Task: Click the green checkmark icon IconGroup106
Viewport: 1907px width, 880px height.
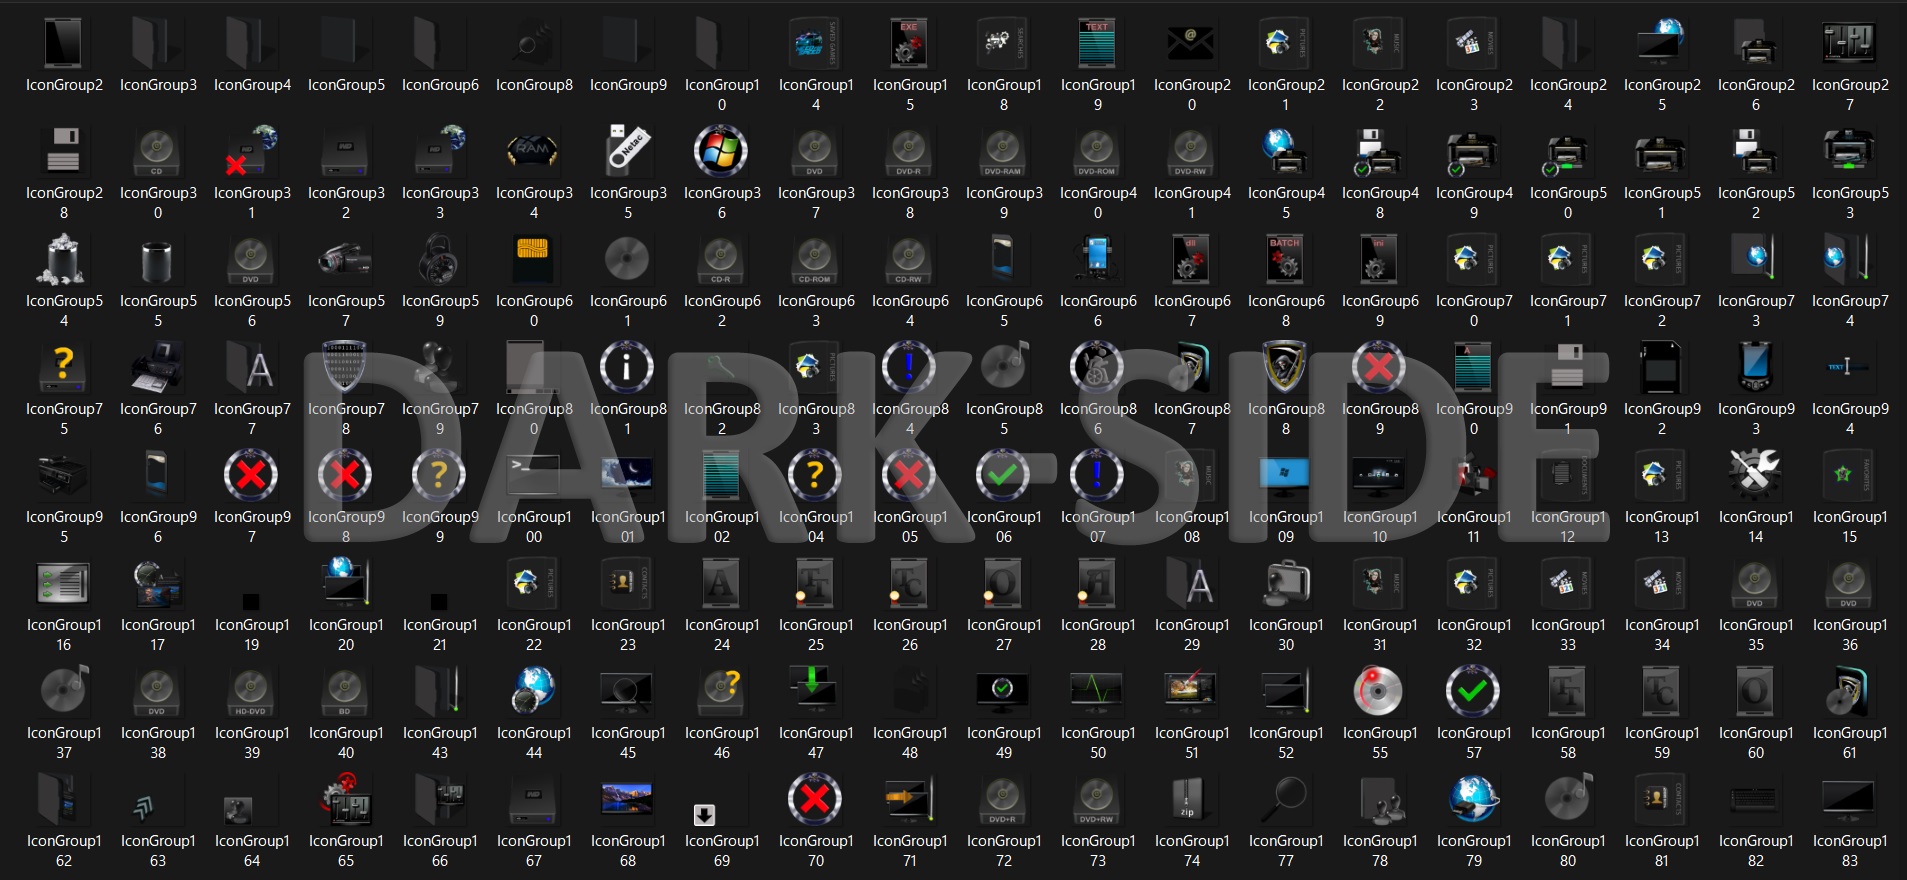Action: 1003,475
